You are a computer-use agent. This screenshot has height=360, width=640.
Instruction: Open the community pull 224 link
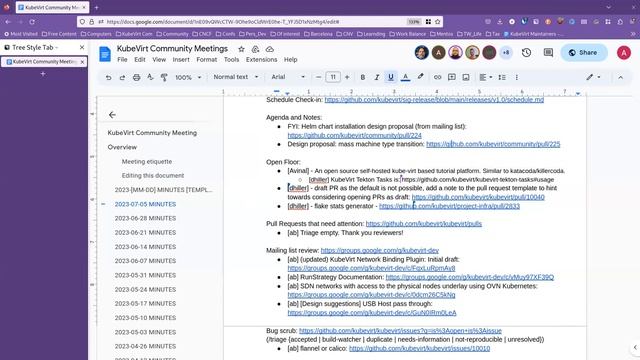click(354, 135)
